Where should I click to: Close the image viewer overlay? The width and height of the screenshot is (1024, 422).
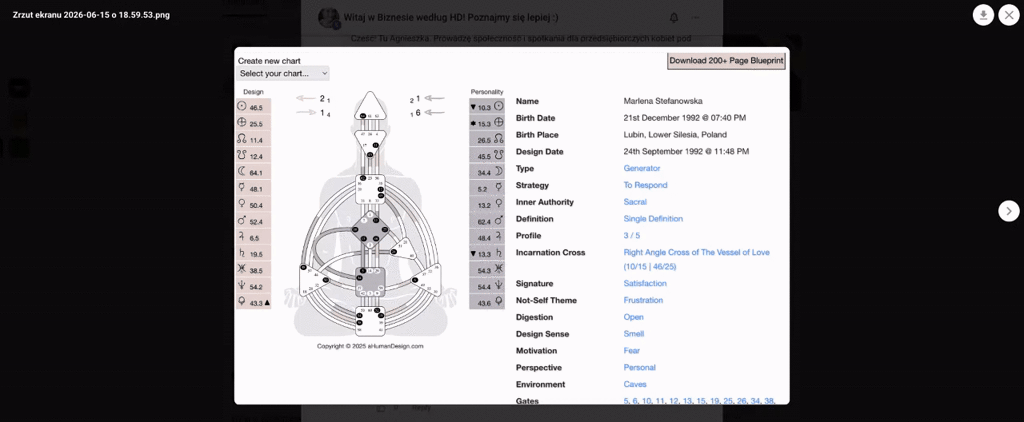pos(1009,14)
